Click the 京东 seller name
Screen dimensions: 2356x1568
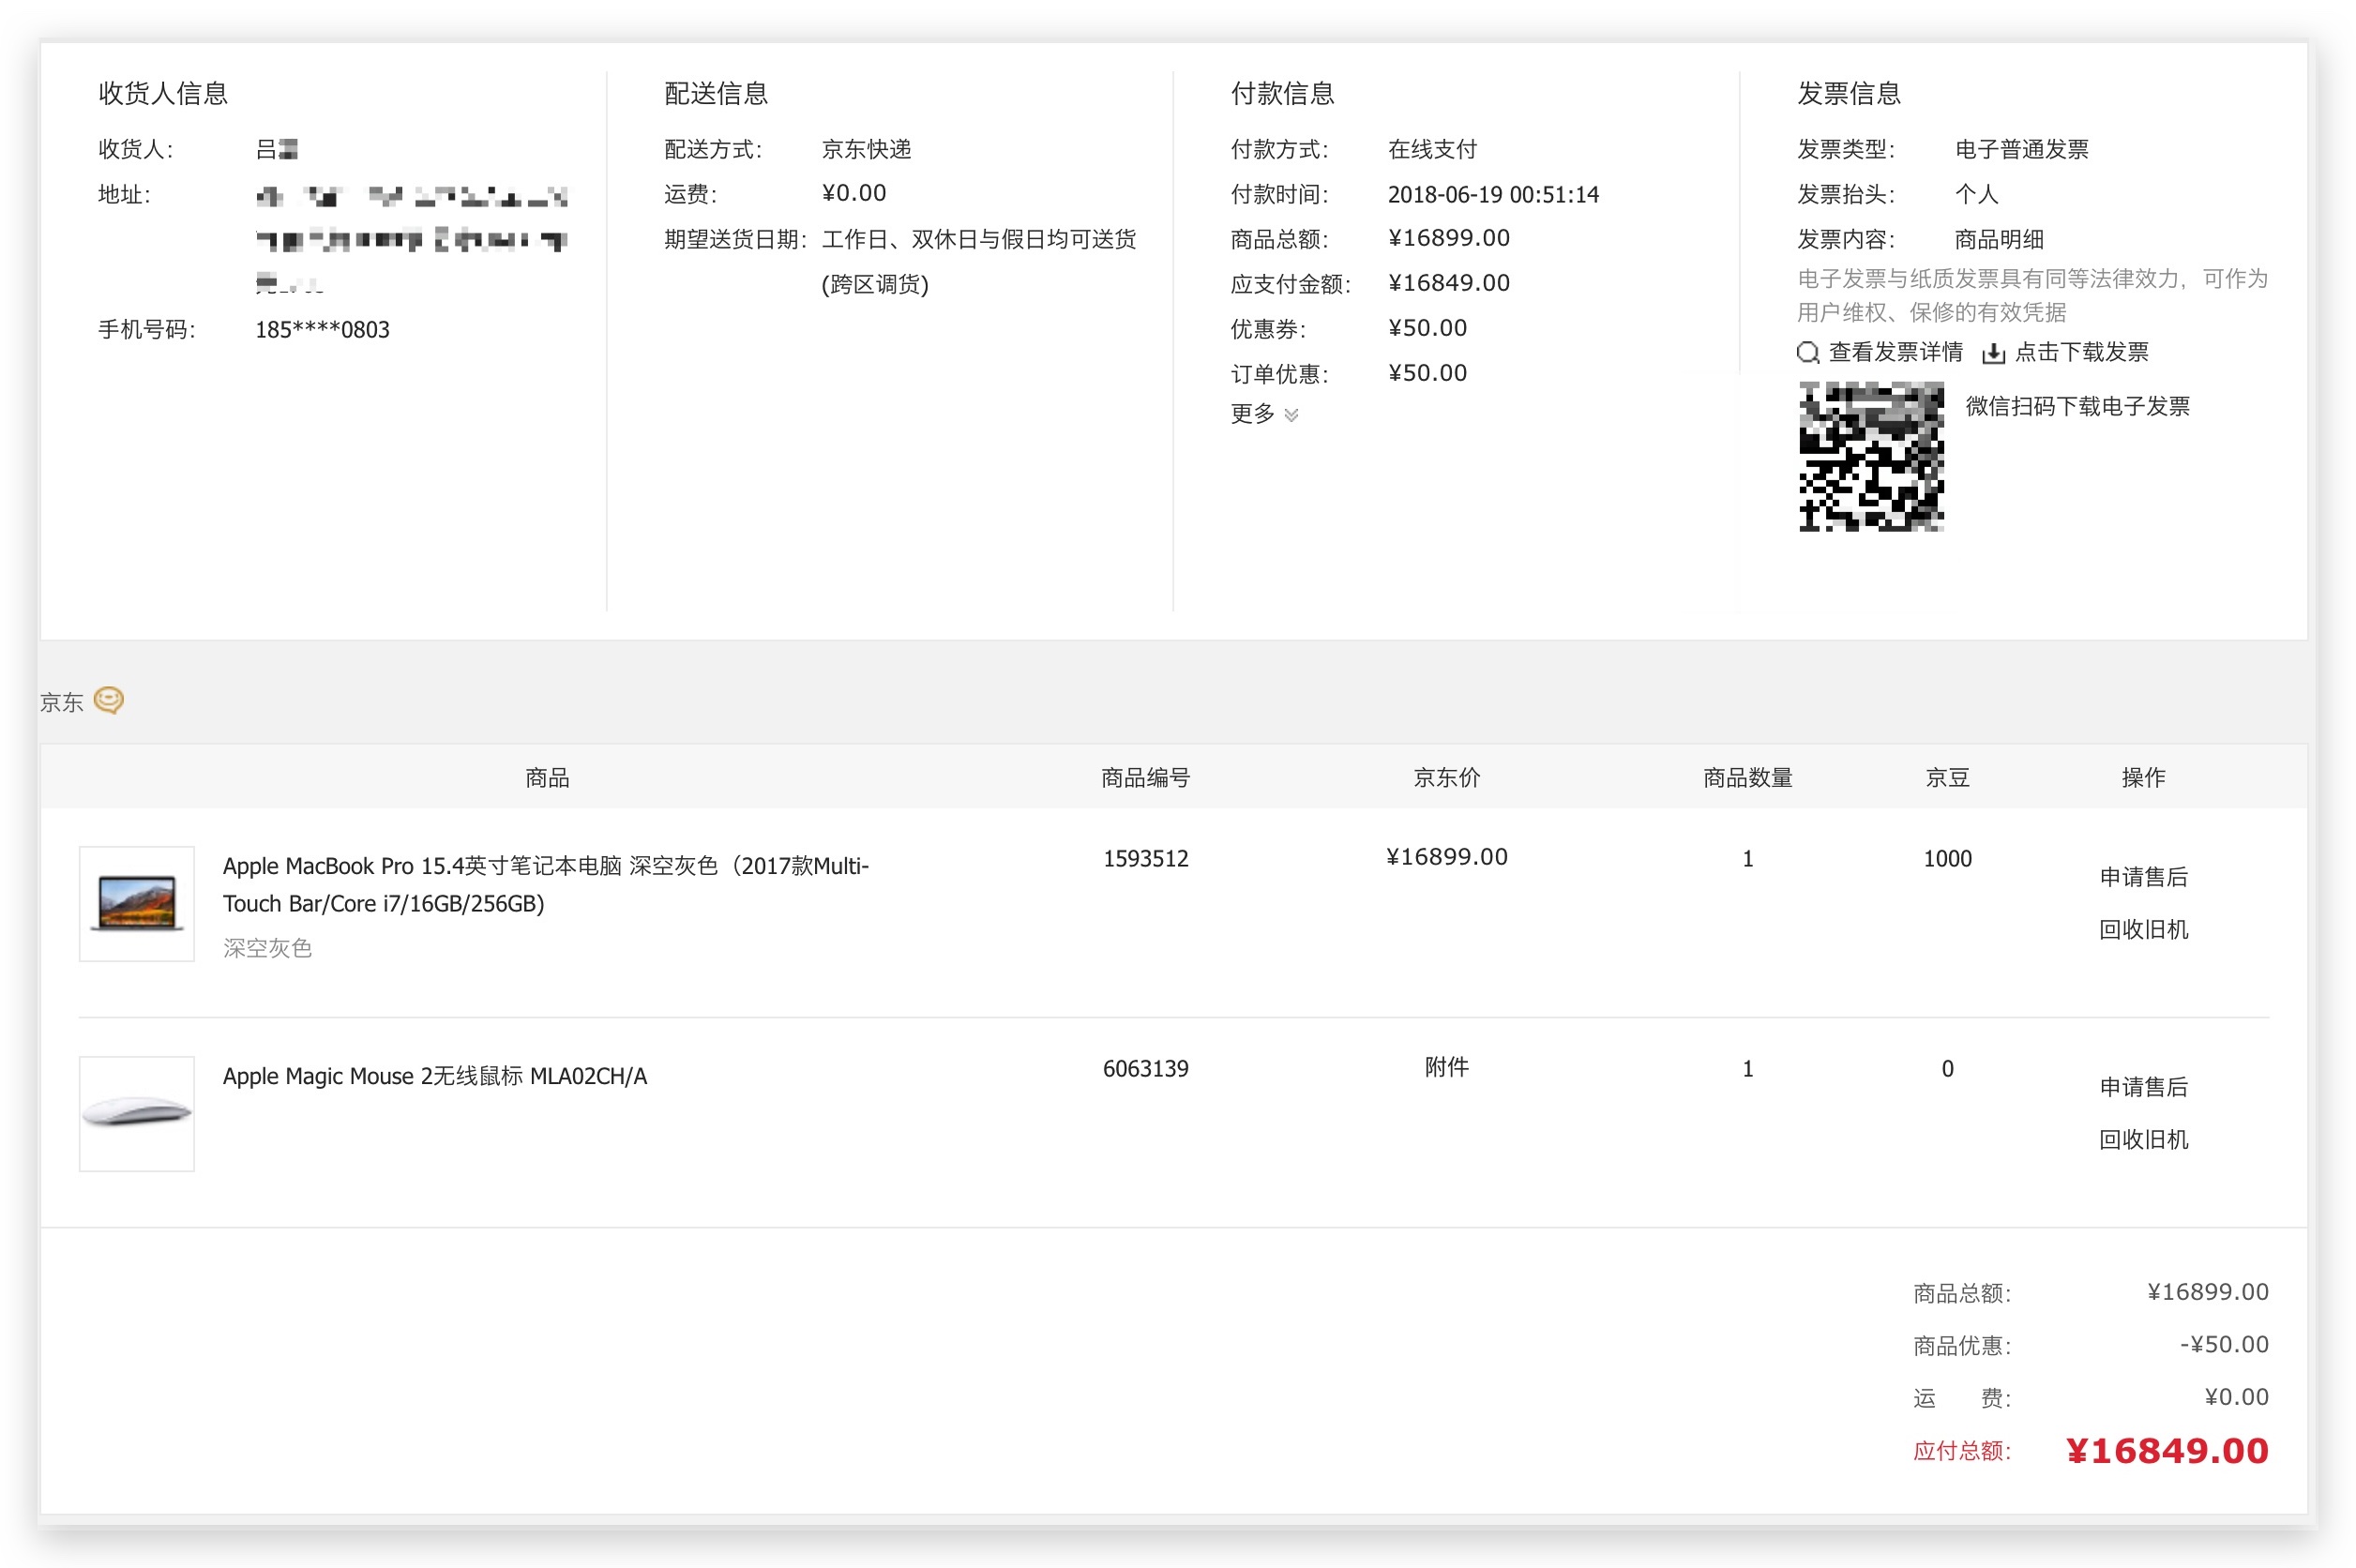point(61,702)
